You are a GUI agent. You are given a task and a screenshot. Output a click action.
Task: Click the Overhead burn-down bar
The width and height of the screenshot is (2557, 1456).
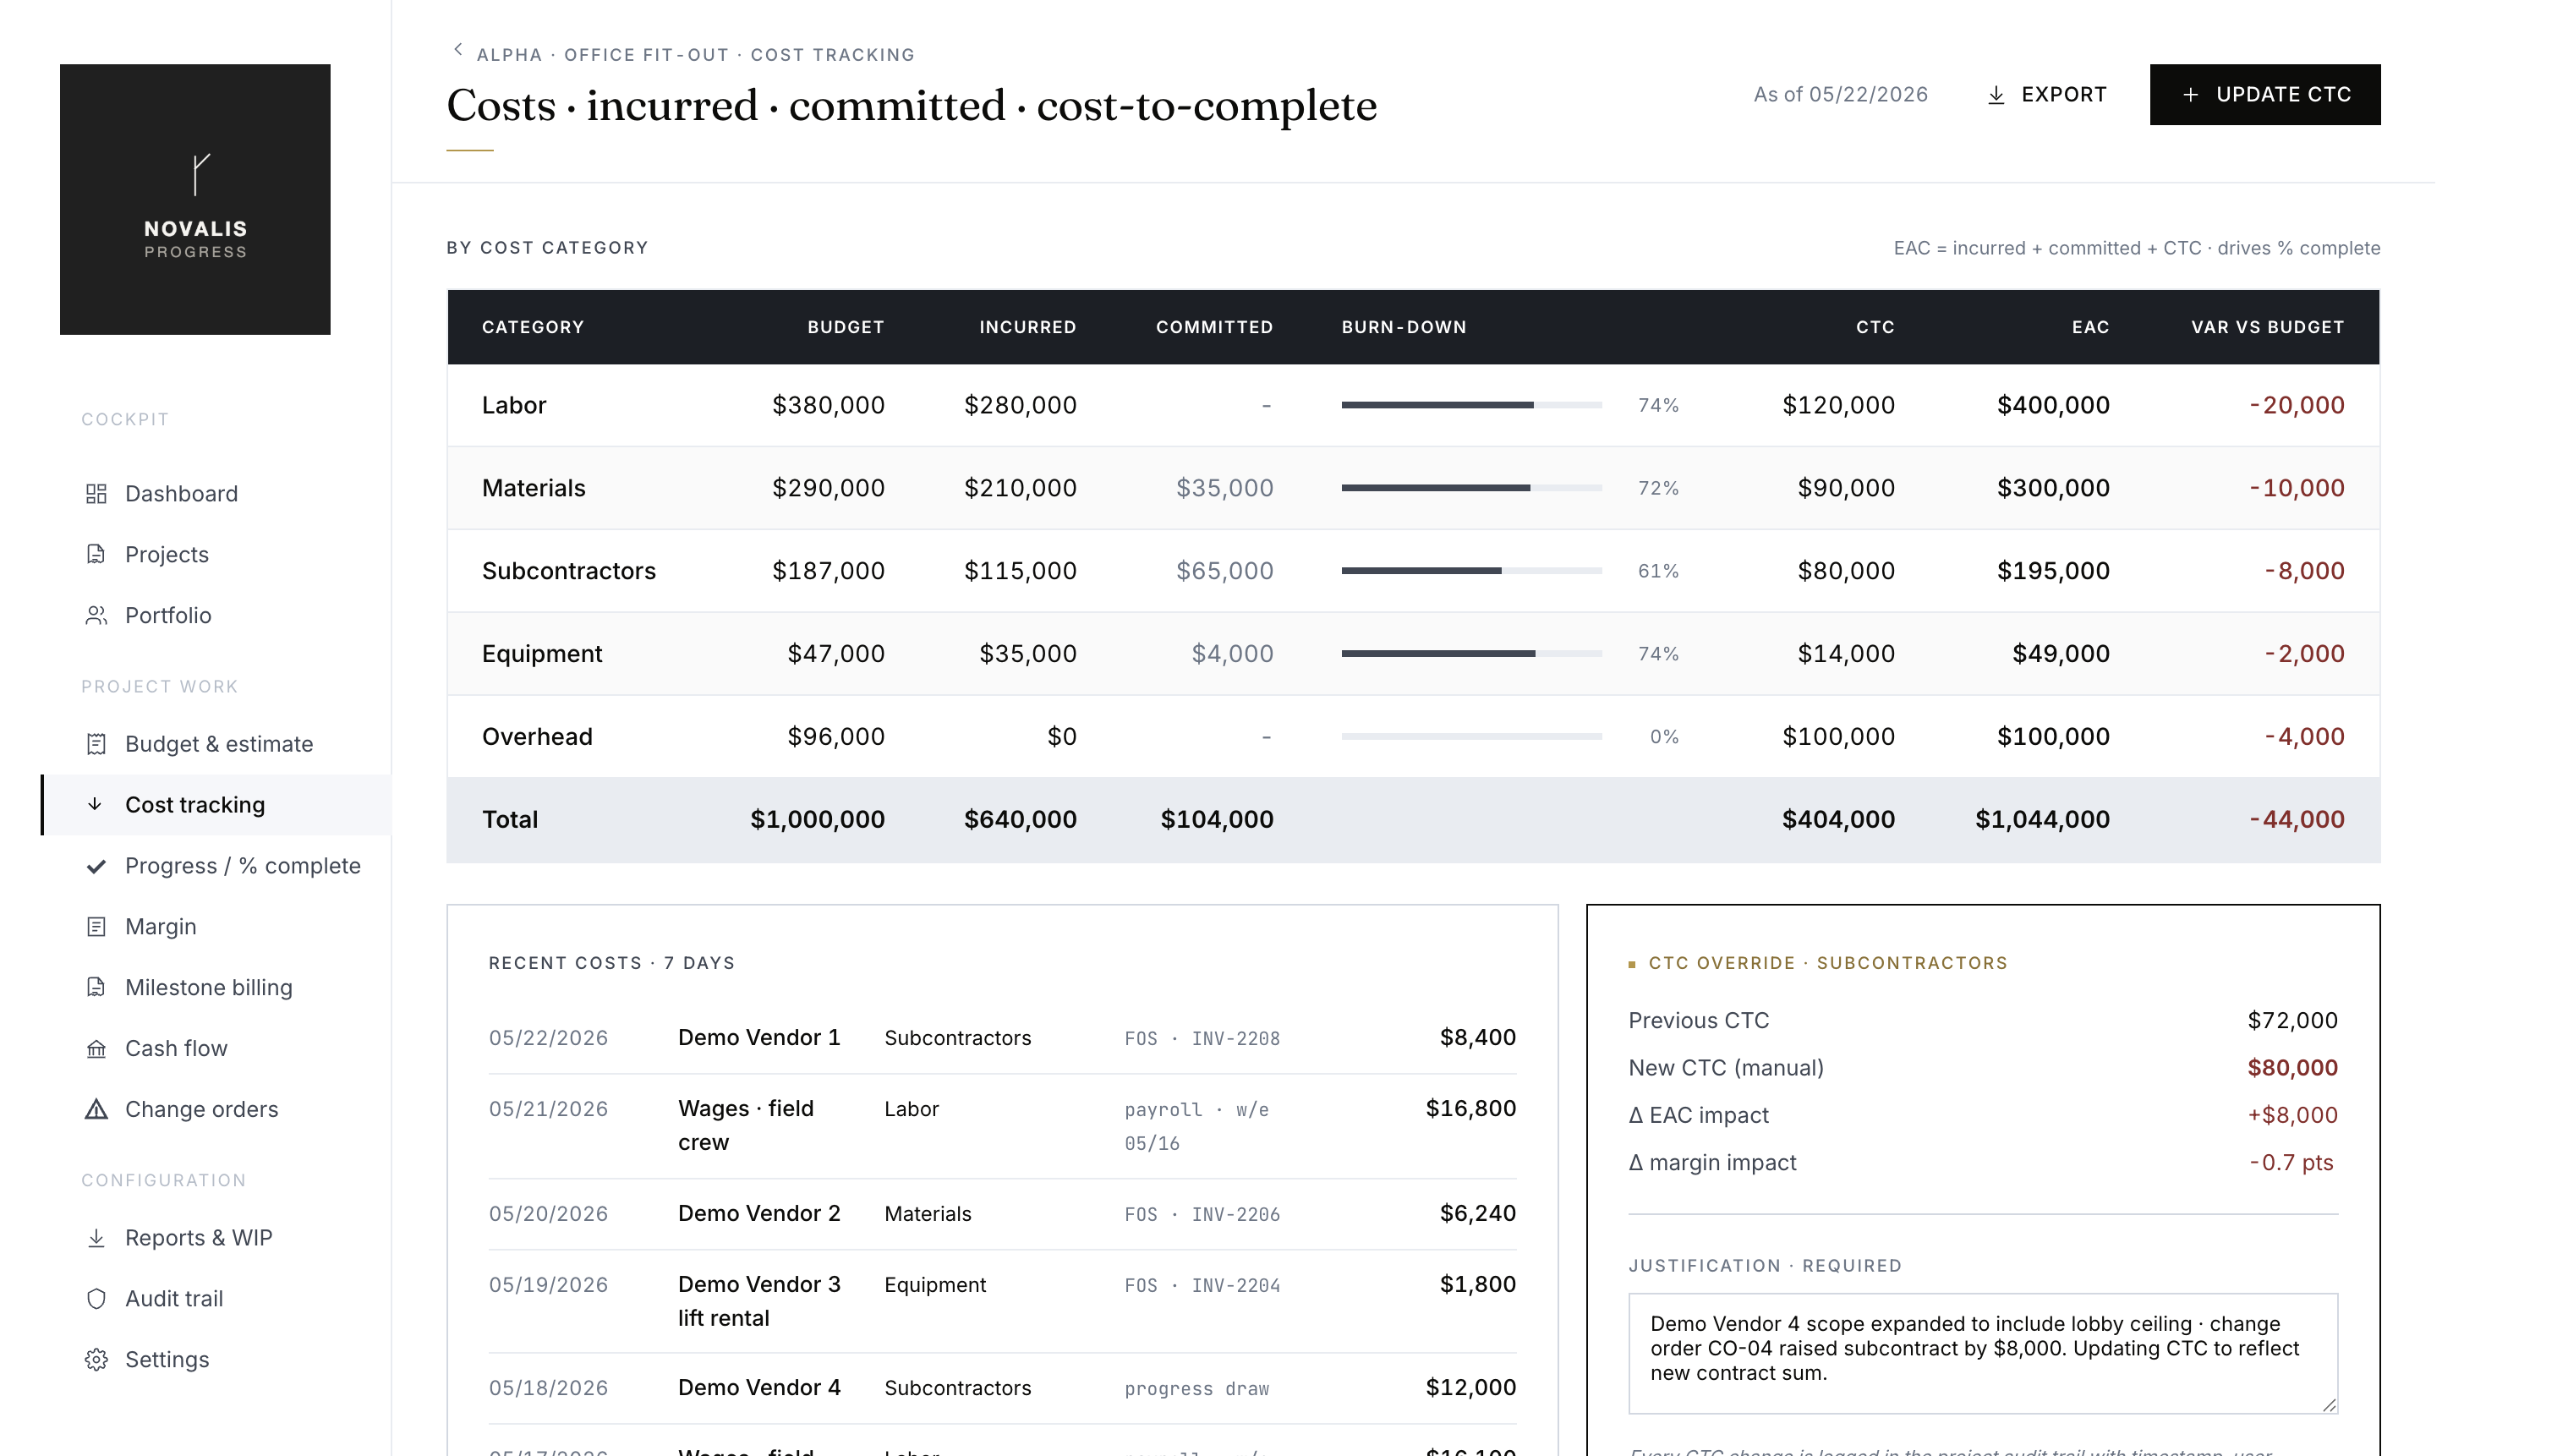1471,737
